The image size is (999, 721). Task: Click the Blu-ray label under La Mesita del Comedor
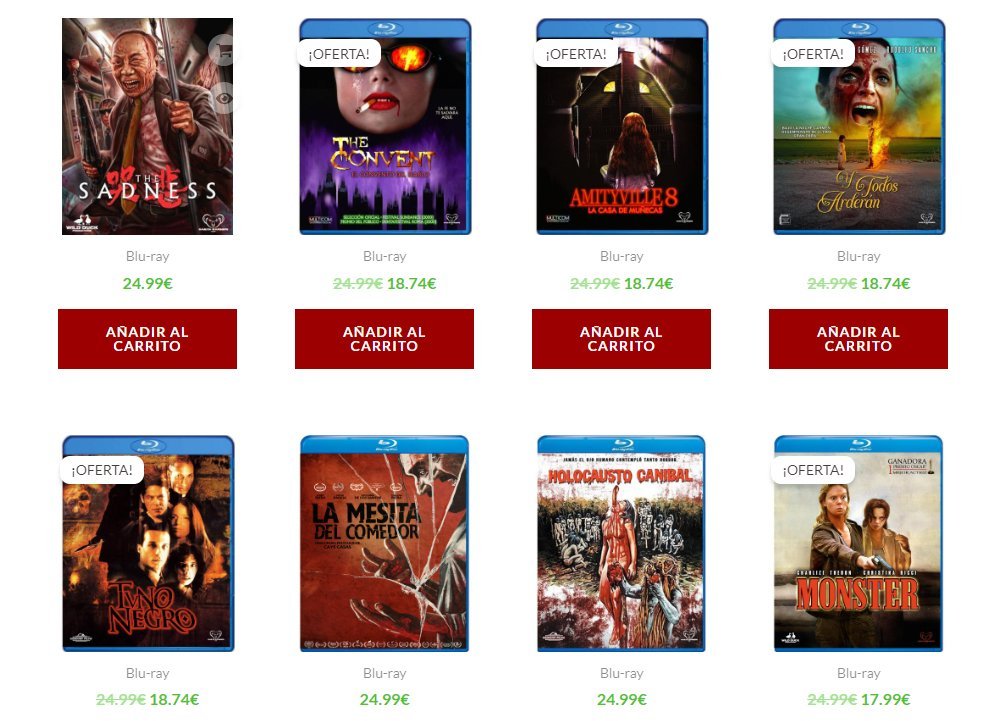tap(384, 673)
